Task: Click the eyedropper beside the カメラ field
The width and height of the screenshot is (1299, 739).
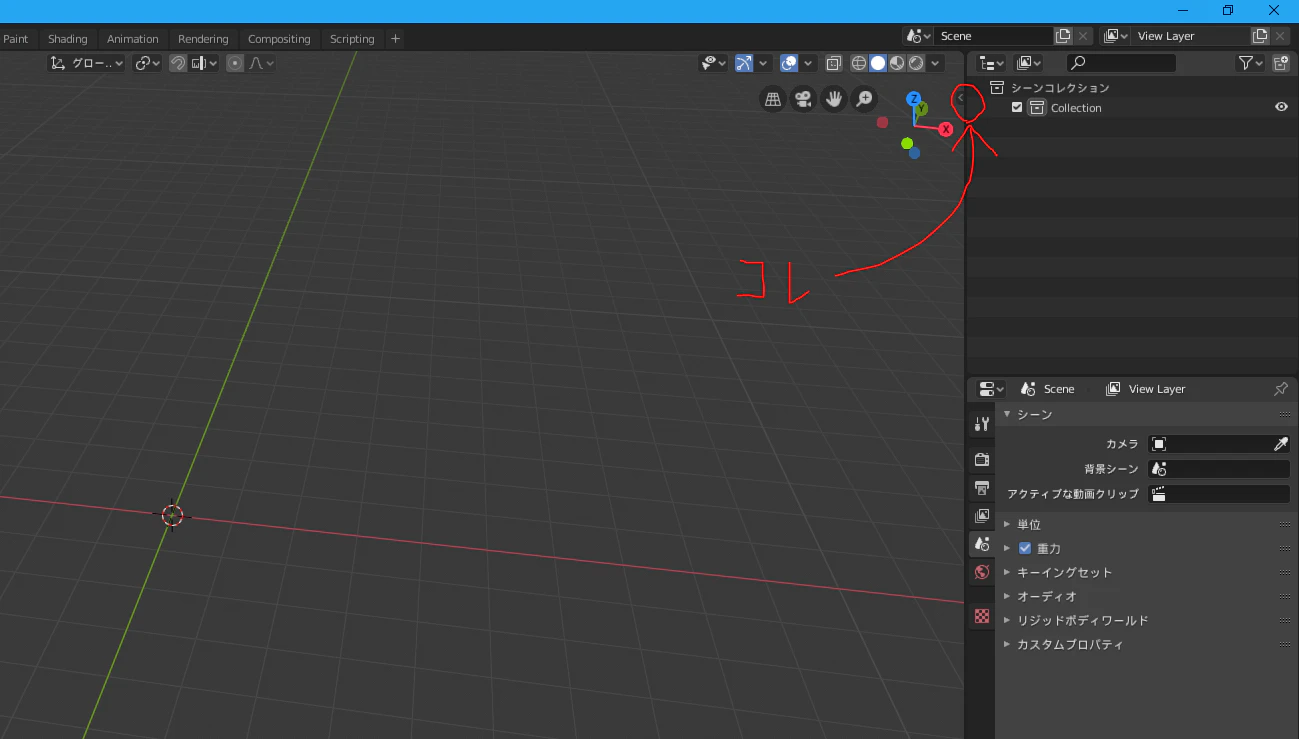Action: coord(1280,444)
